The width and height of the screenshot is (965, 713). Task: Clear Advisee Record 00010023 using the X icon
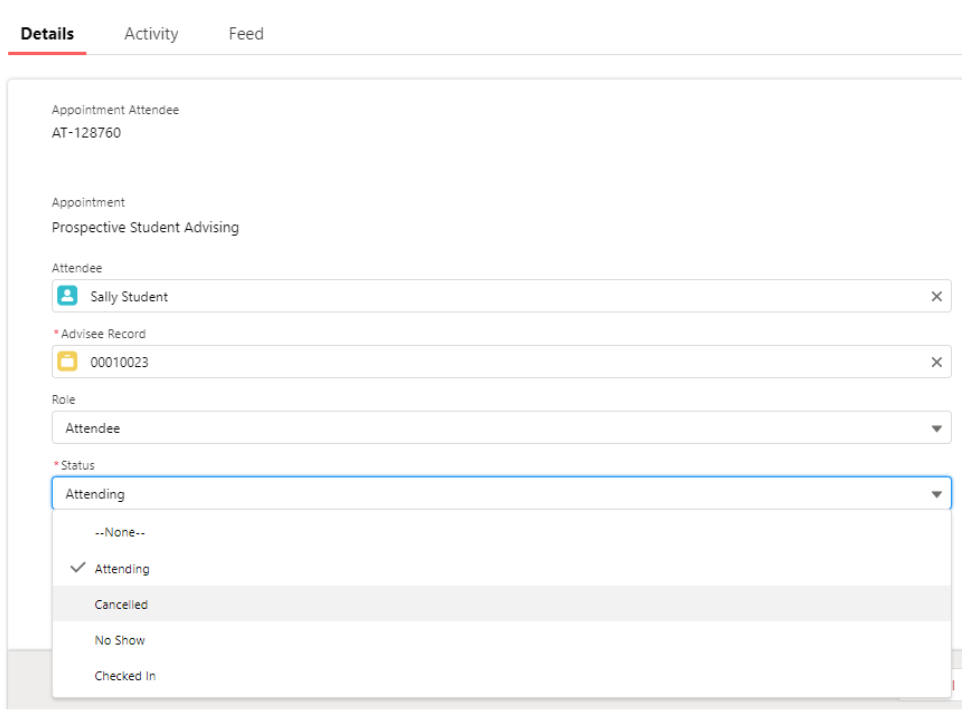(x=937, y=362)
